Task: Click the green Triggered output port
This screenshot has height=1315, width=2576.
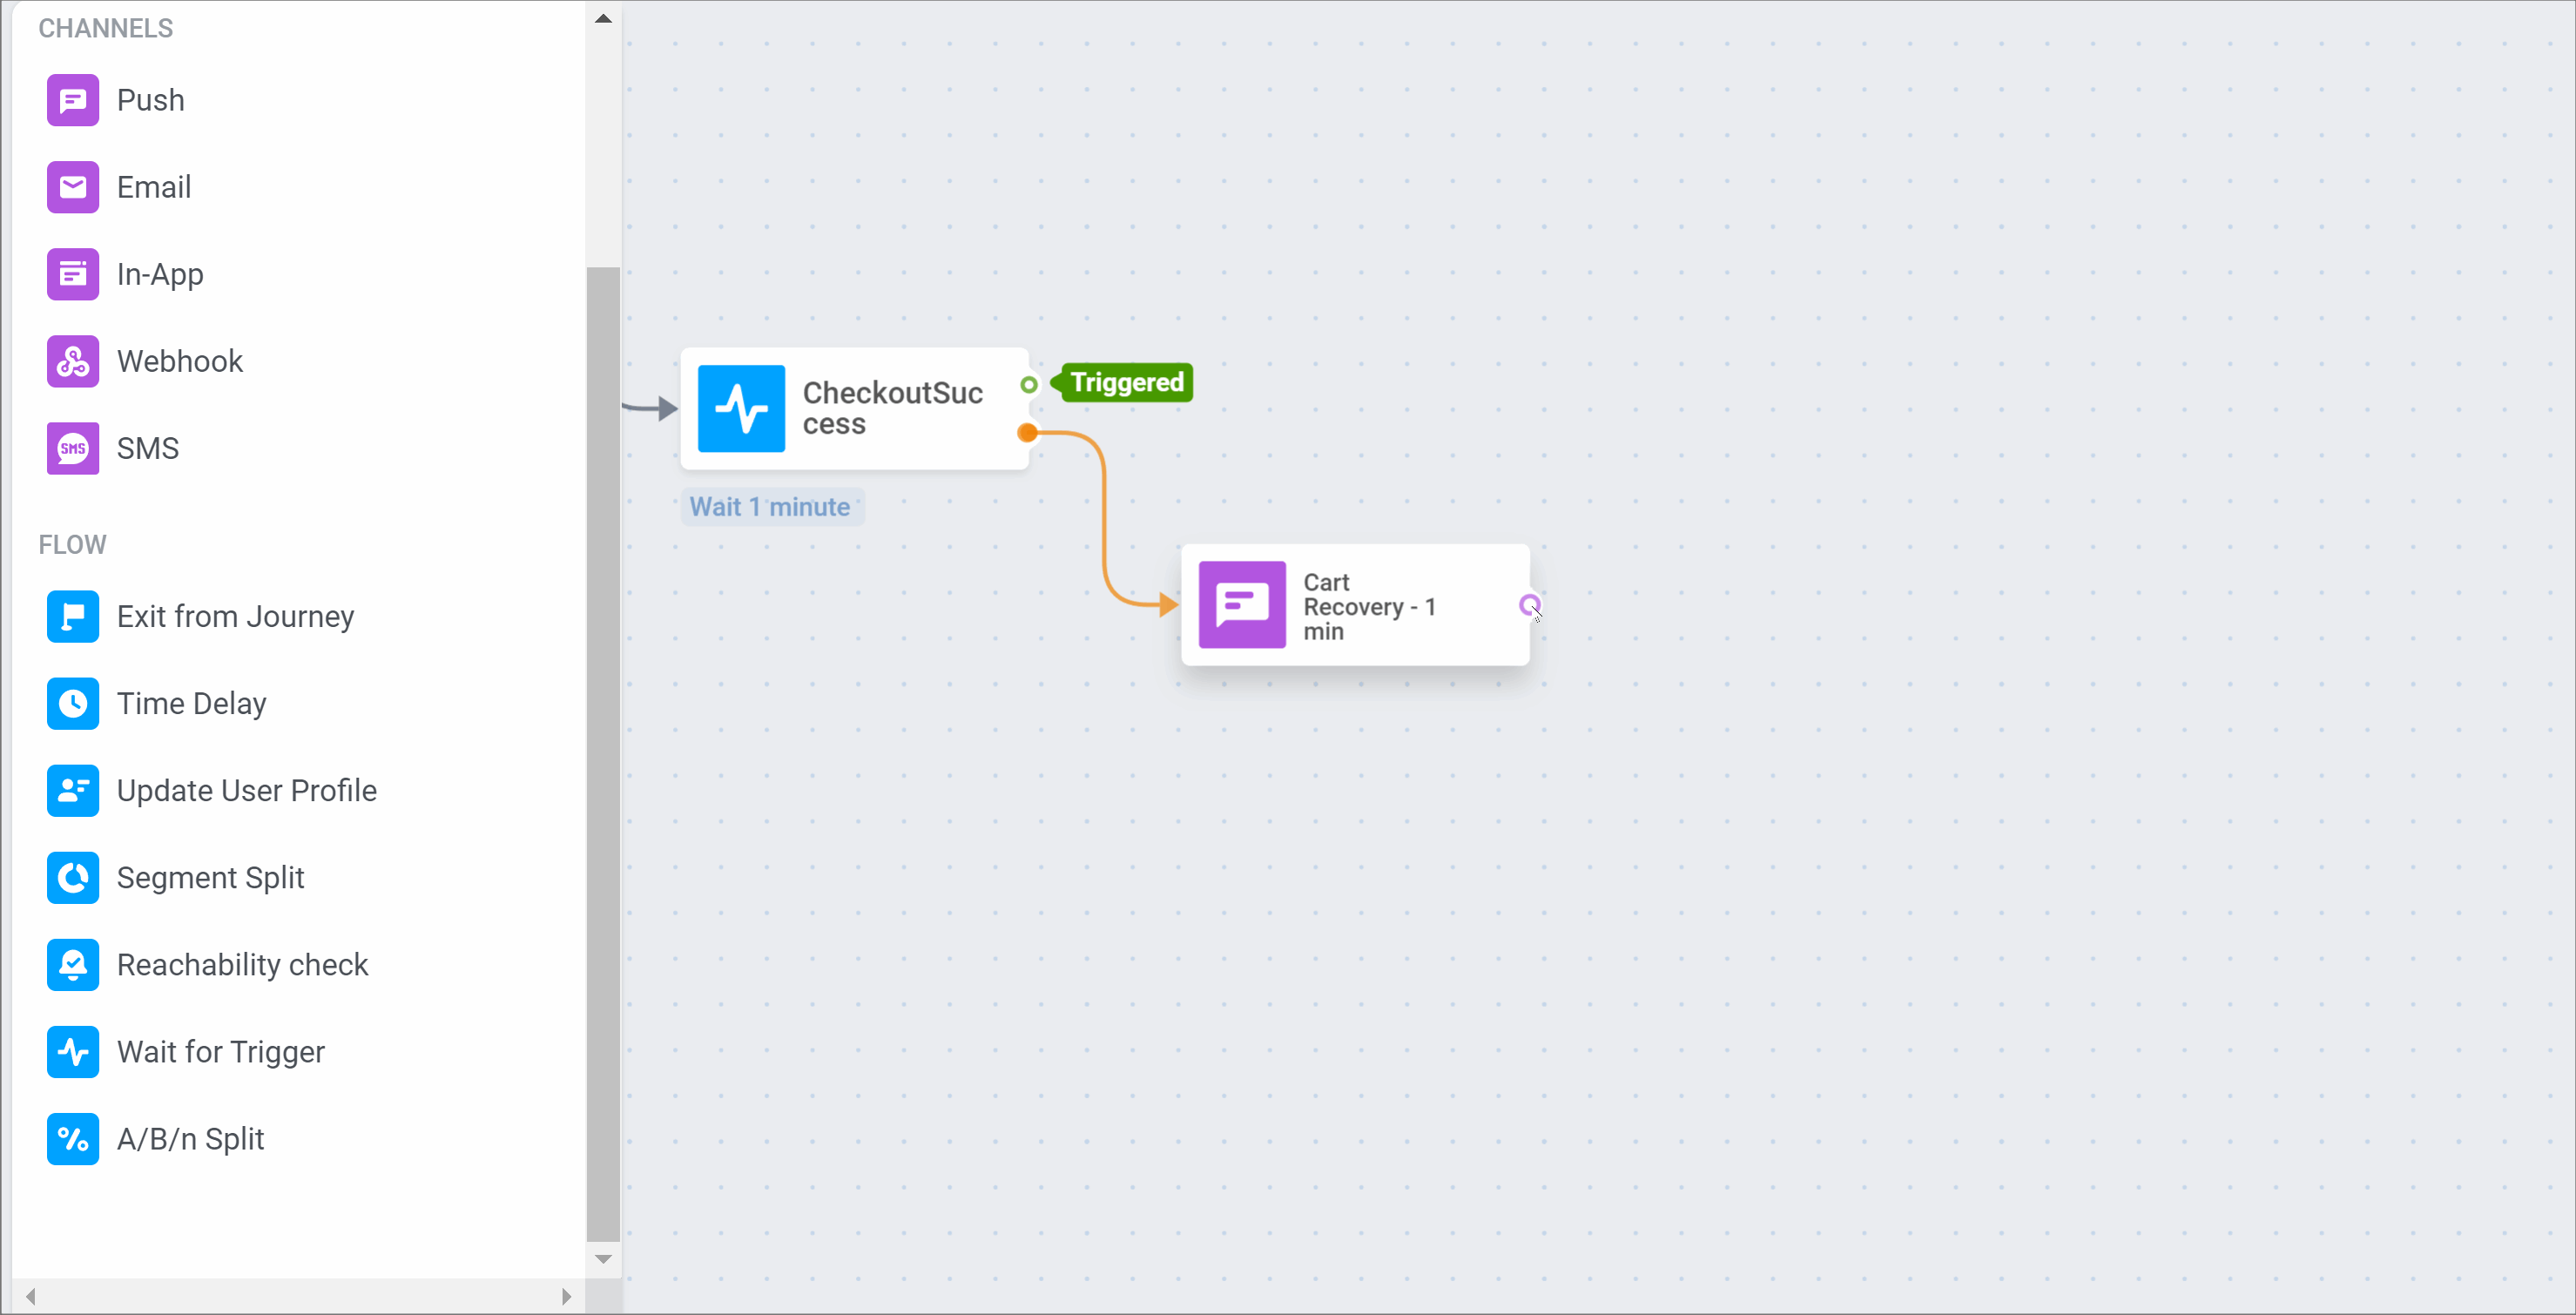Action: point(1028,384)
